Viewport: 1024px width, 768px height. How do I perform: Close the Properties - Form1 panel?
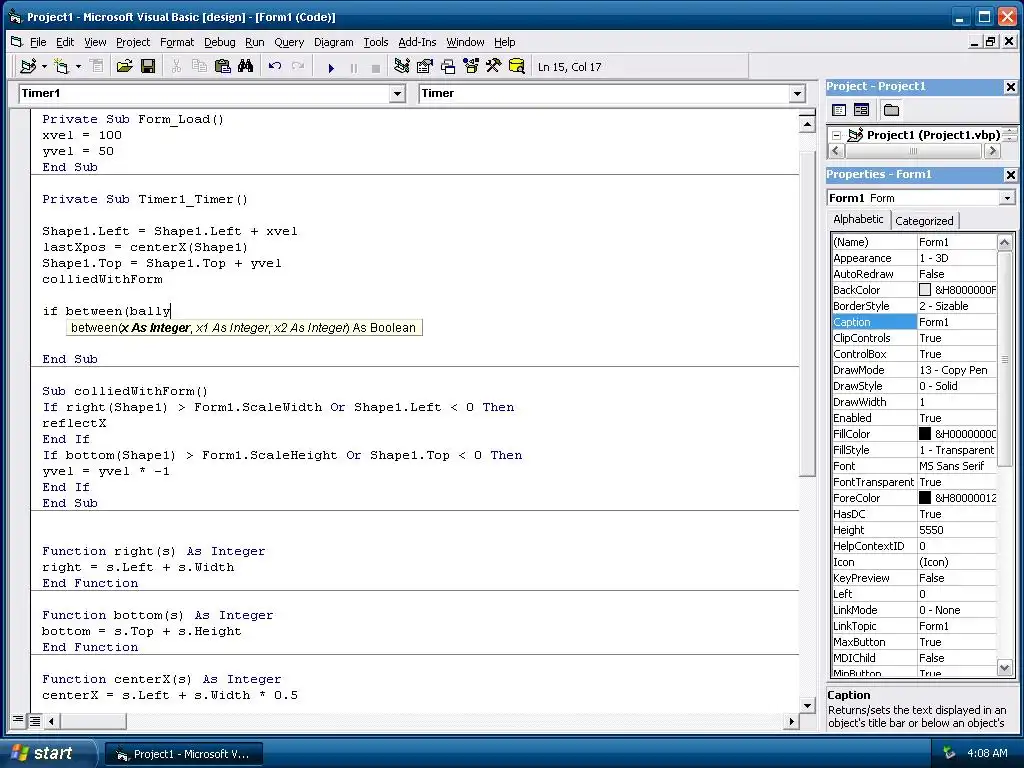[1010, 175]
